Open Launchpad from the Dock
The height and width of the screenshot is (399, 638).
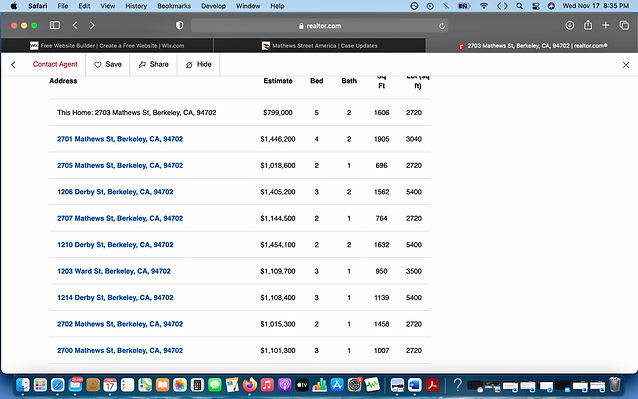(x=40, y=385)
